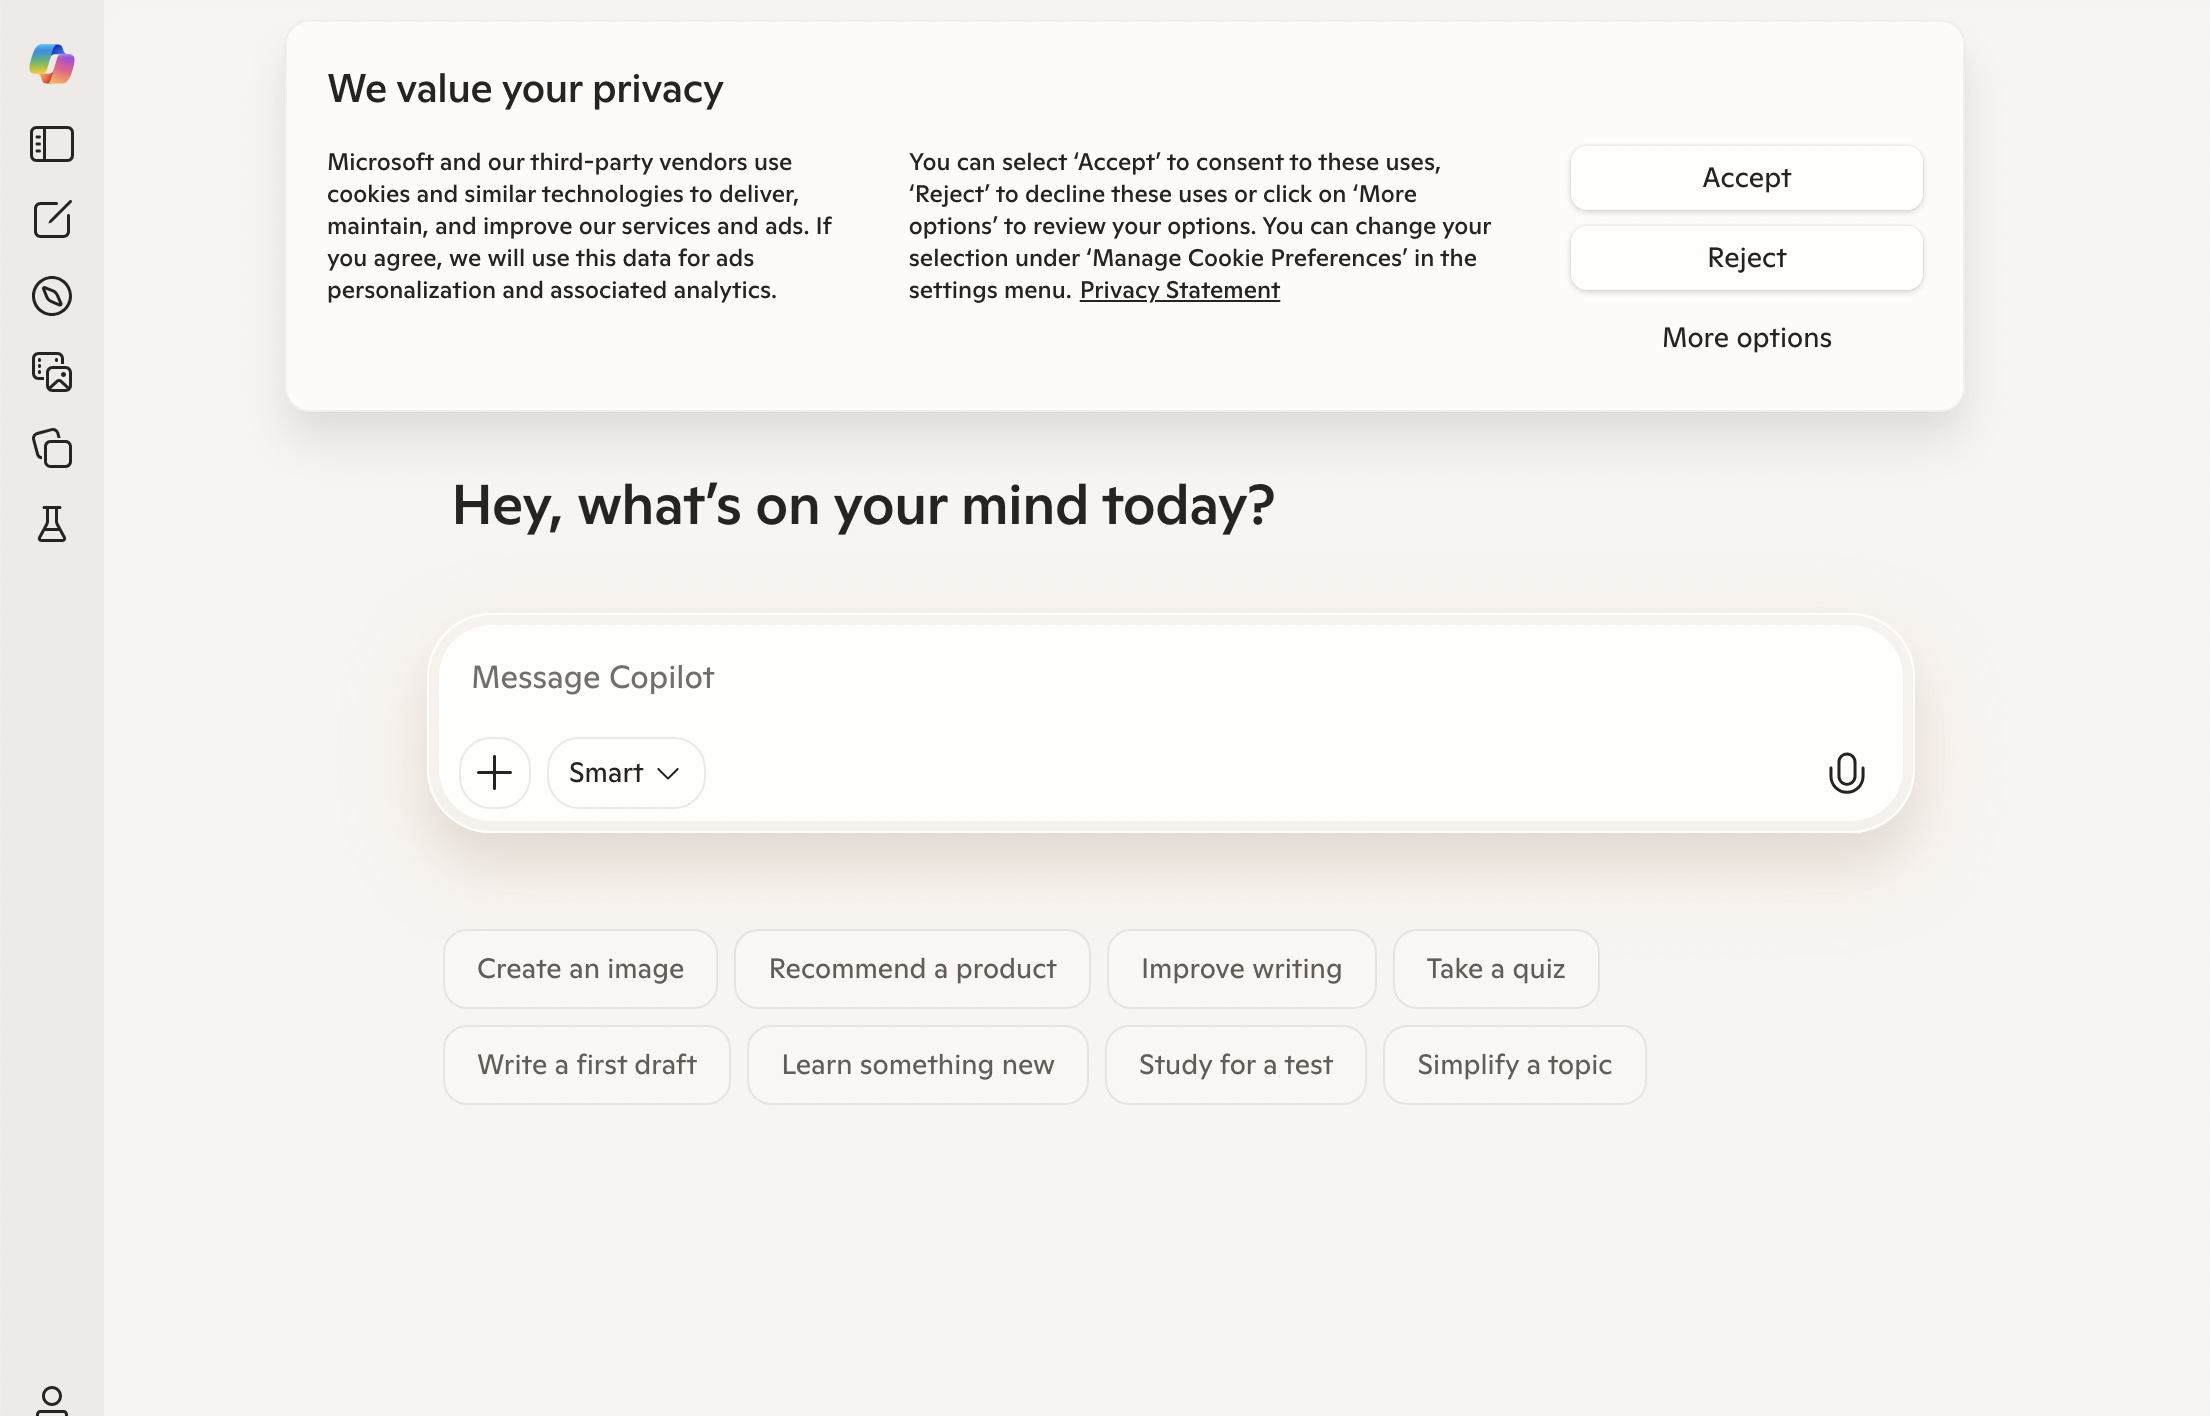Start a new chat via compose icon
2210x1416 pixels.
click(52, 220)
